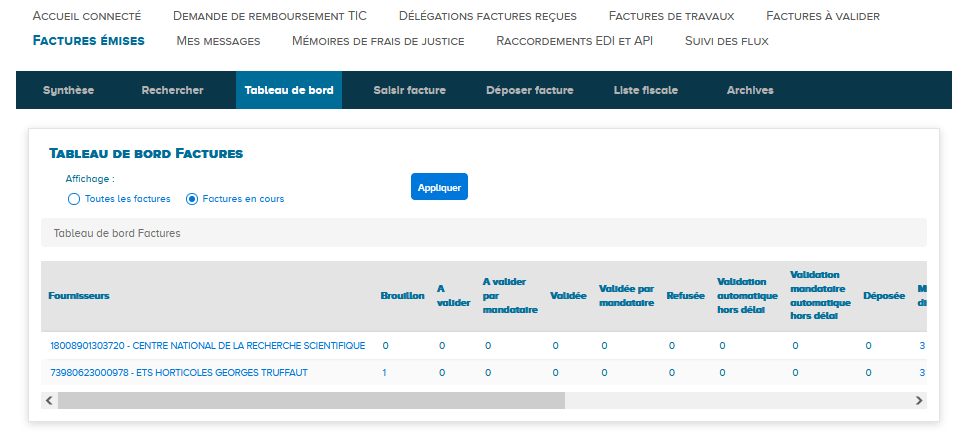Open the Accueil connecté menu

click(x=87, y=16)
